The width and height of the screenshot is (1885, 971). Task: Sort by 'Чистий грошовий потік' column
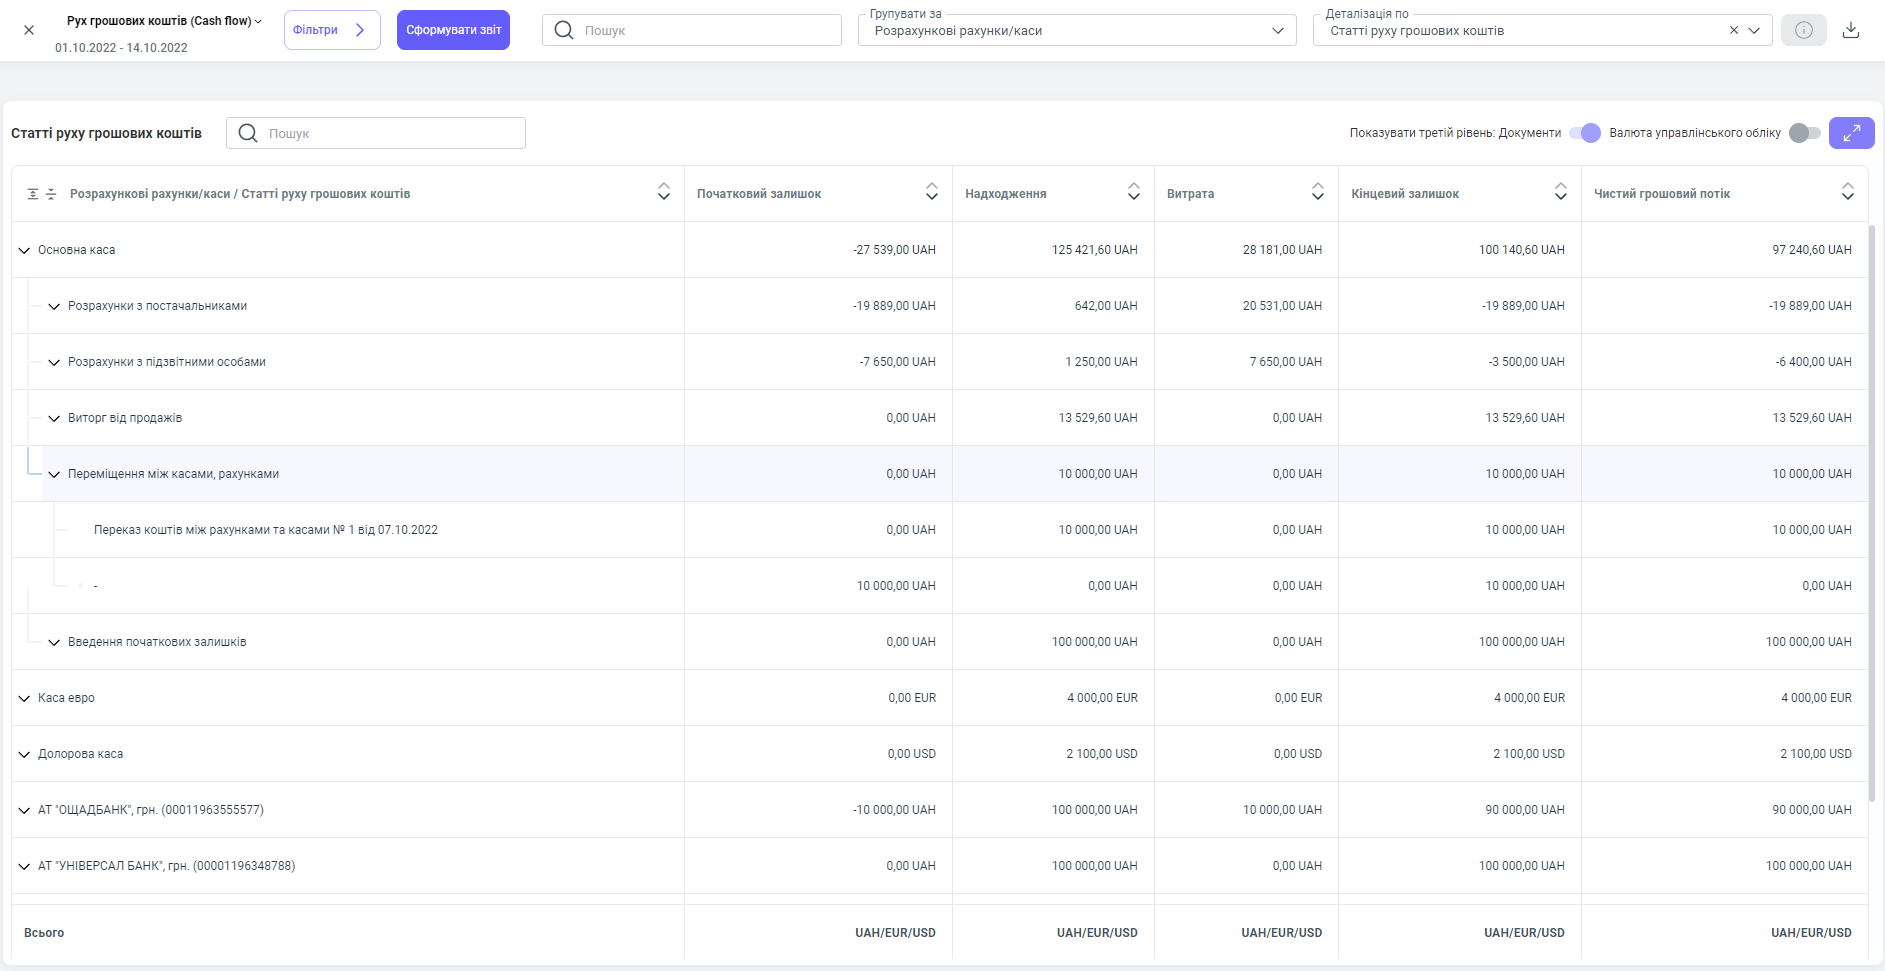pyautogui.click(x=1847, y=192)
